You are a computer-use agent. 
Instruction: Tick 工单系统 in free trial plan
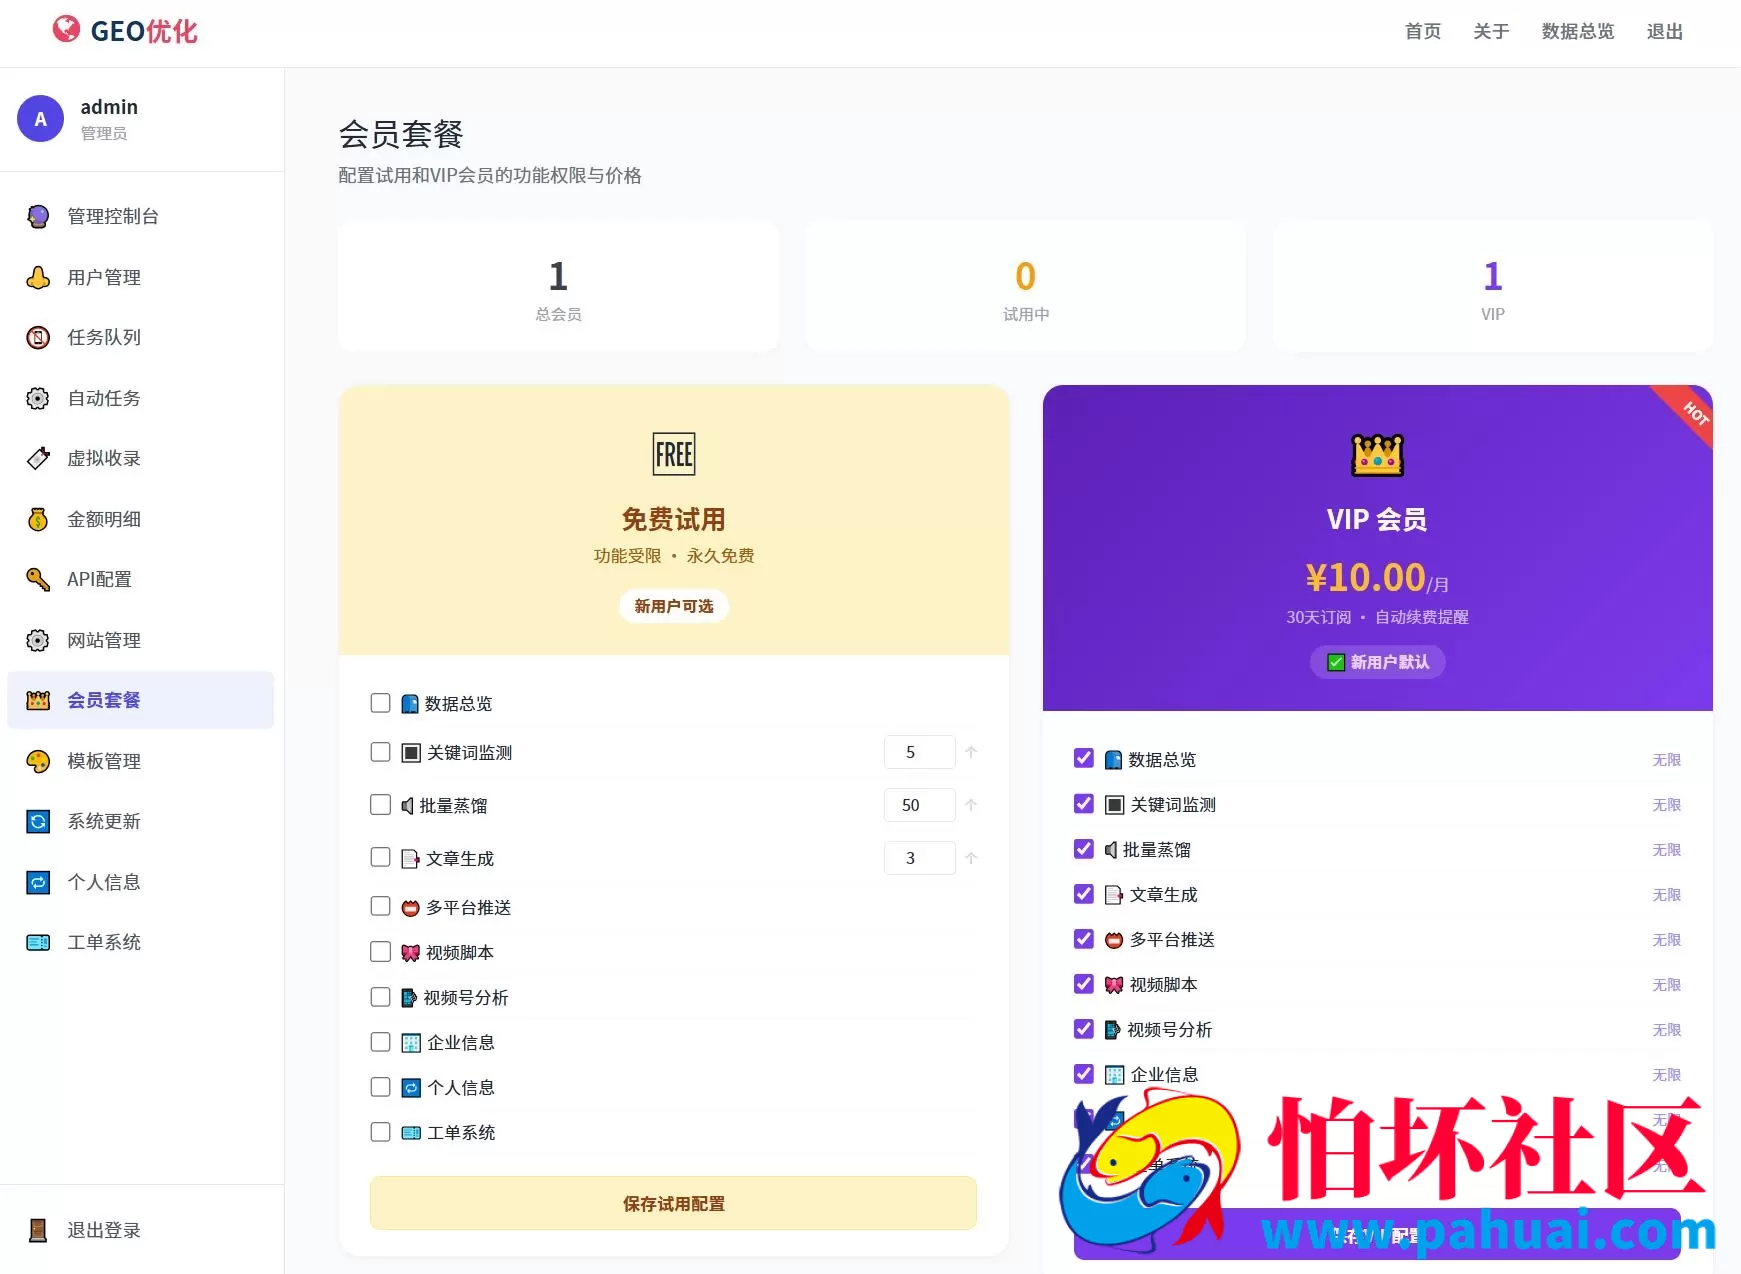coord(380,1132)
